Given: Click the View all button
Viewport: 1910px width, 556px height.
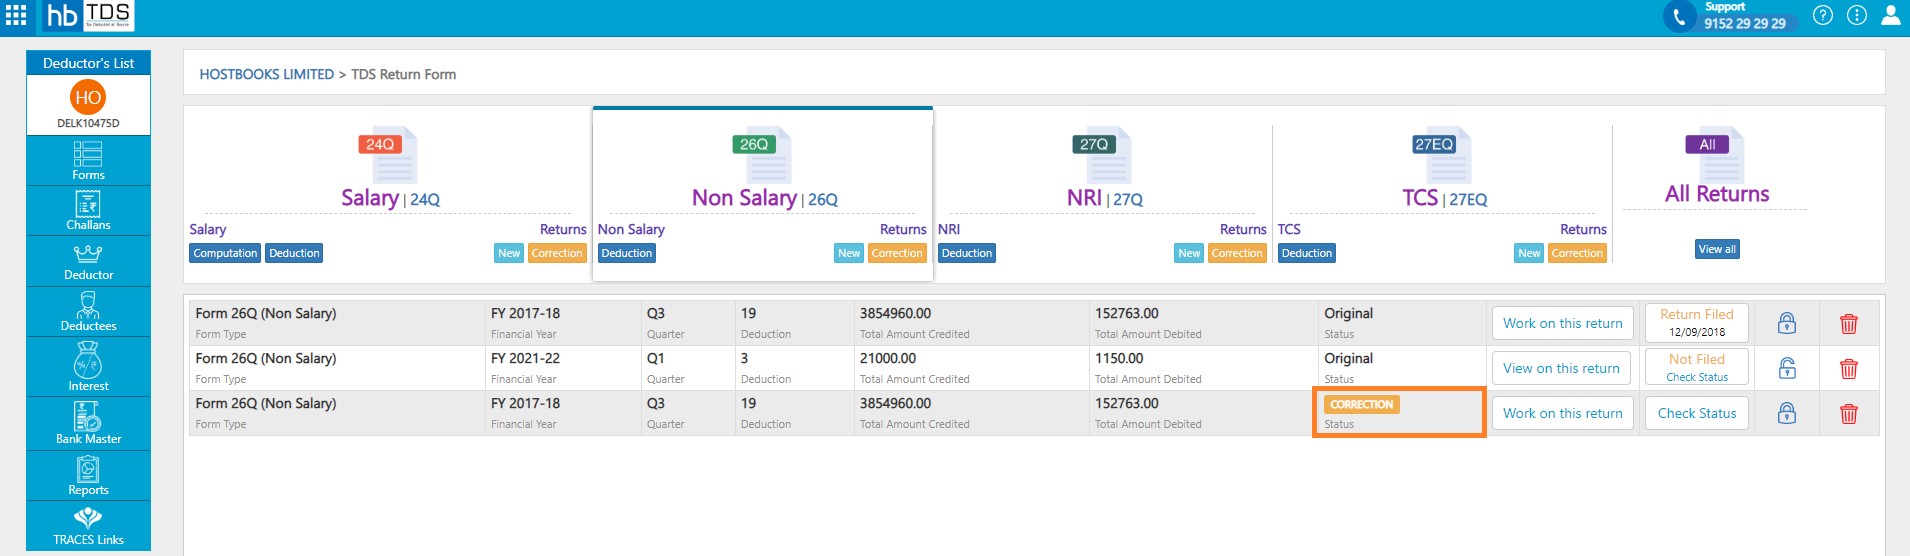Looking at the screenshot, I should [1717, 249].
